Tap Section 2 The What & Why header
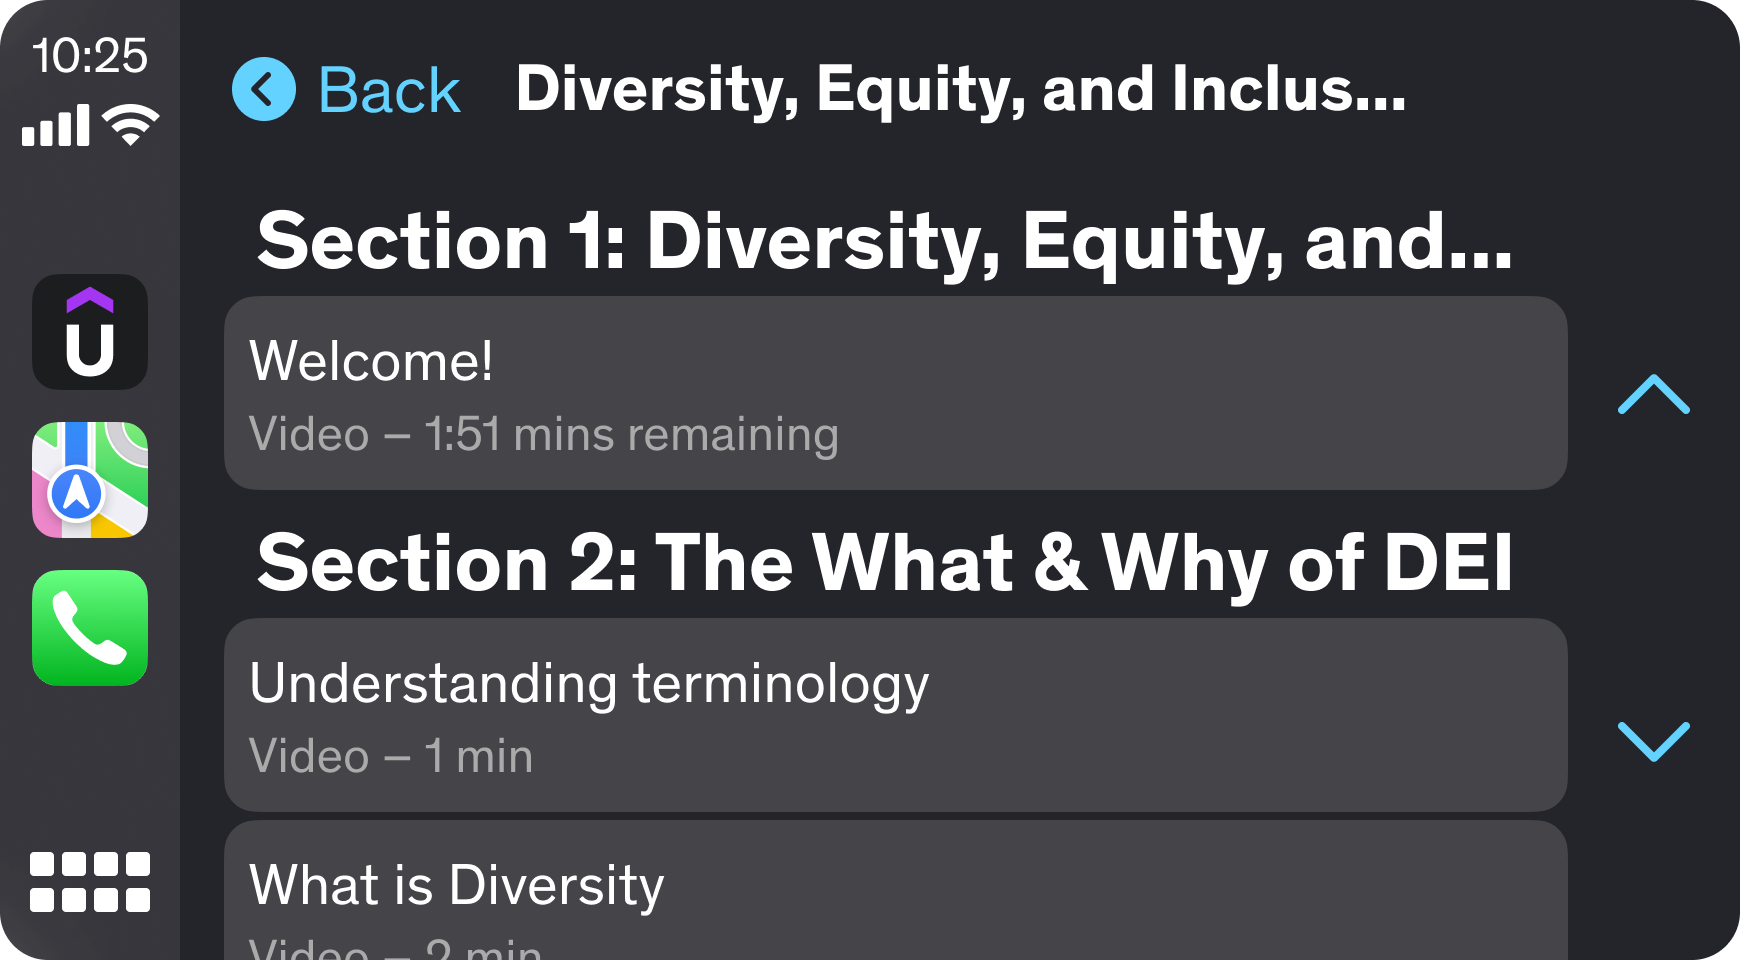This screenshot has height=960, width=1740. coord(884,564)
